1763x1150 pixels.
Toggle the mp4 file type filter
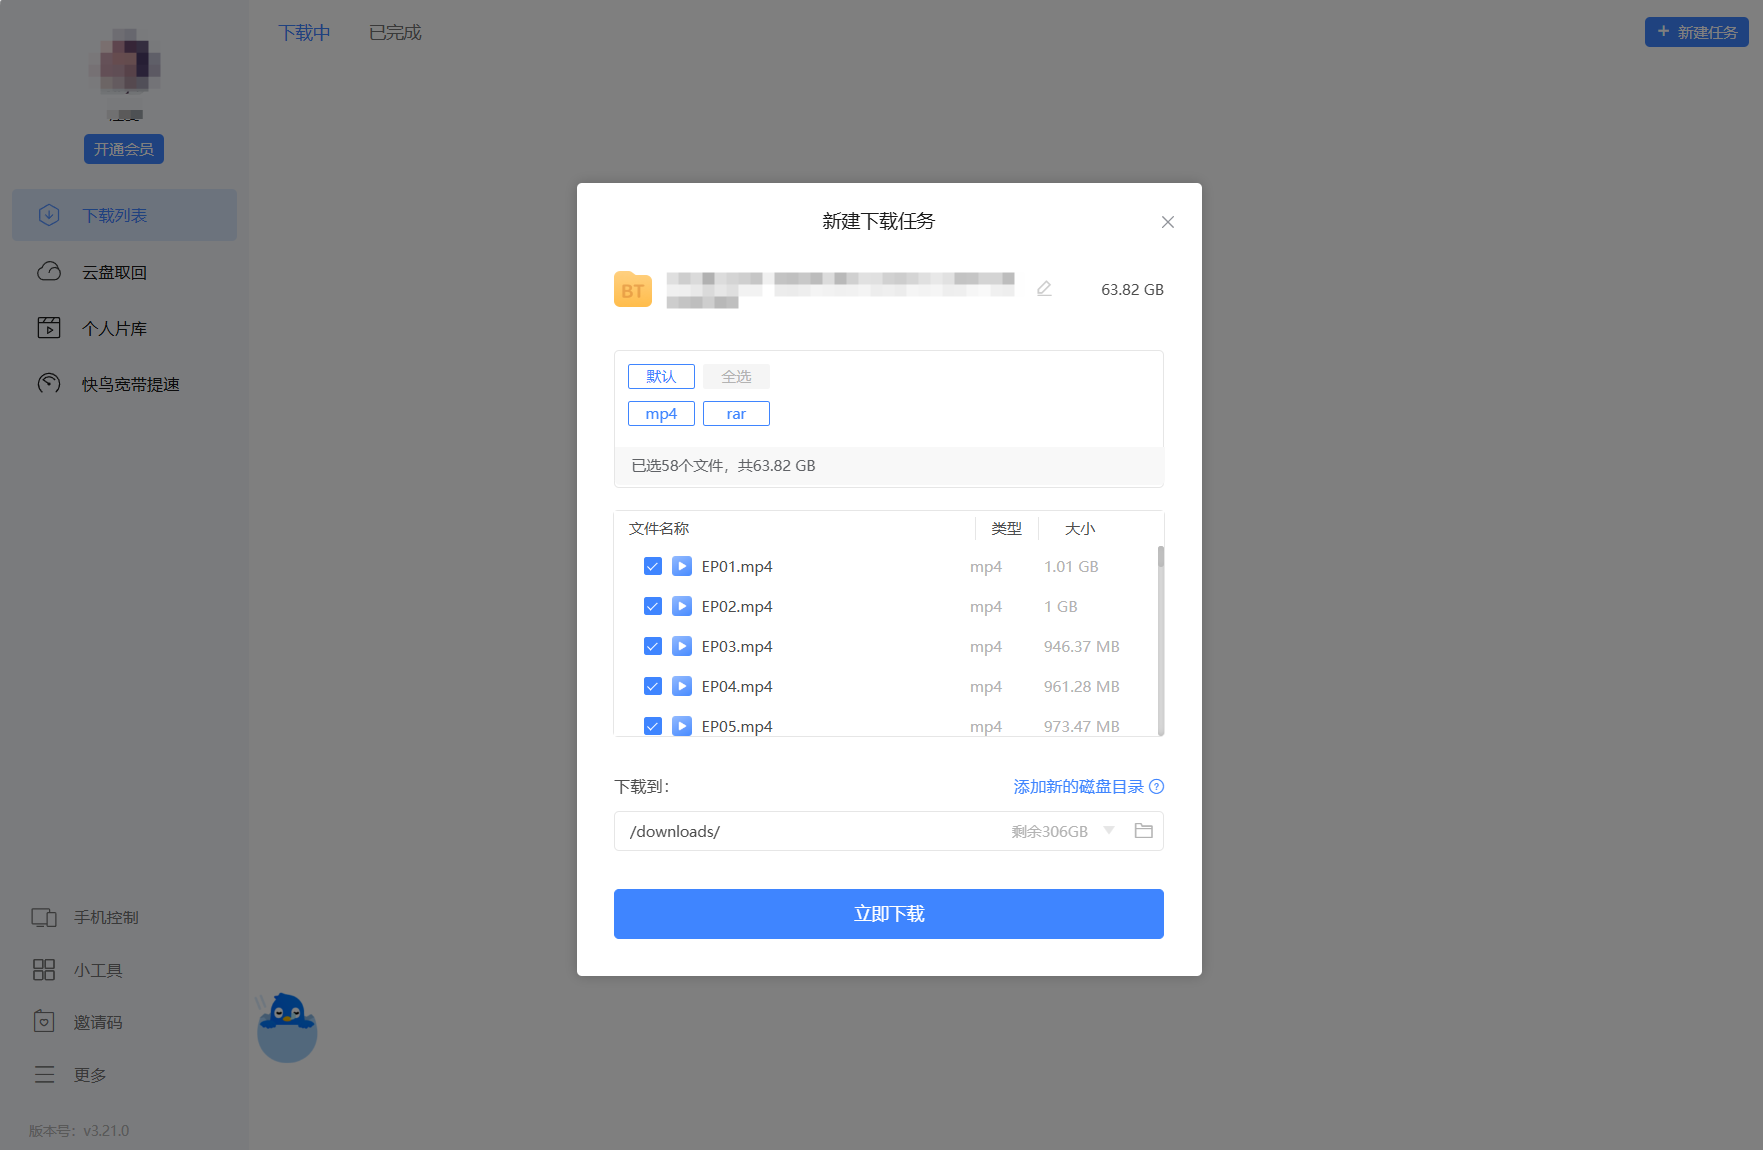click(x=661, y=414)
